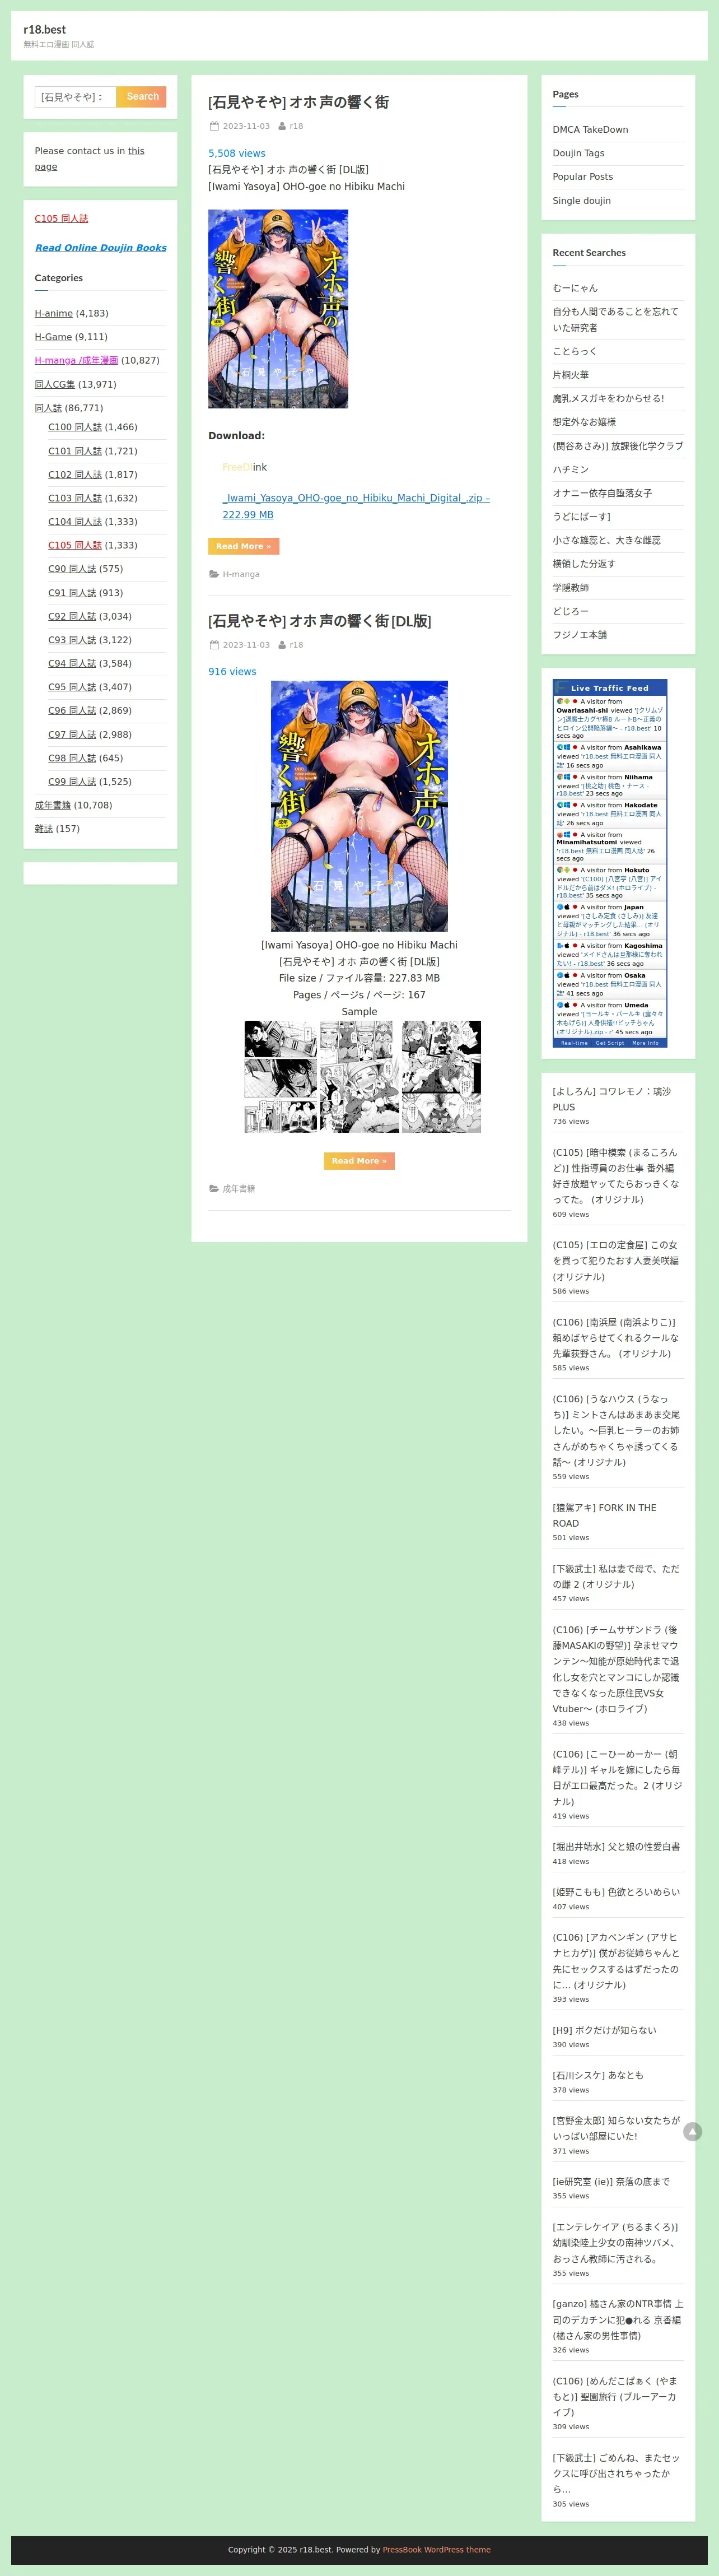Image resolution: width=719 pixels, height=2576 pixels.
Task: Open the C95 同人誌 subcategory
Action: (x=72, y=687)
